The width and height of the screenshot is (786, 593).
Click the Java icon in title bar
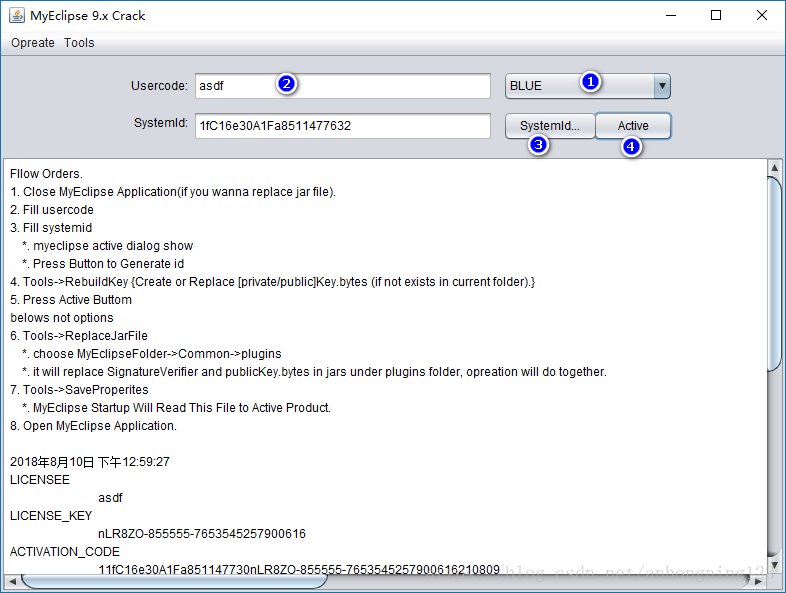(x=17, y=16)
